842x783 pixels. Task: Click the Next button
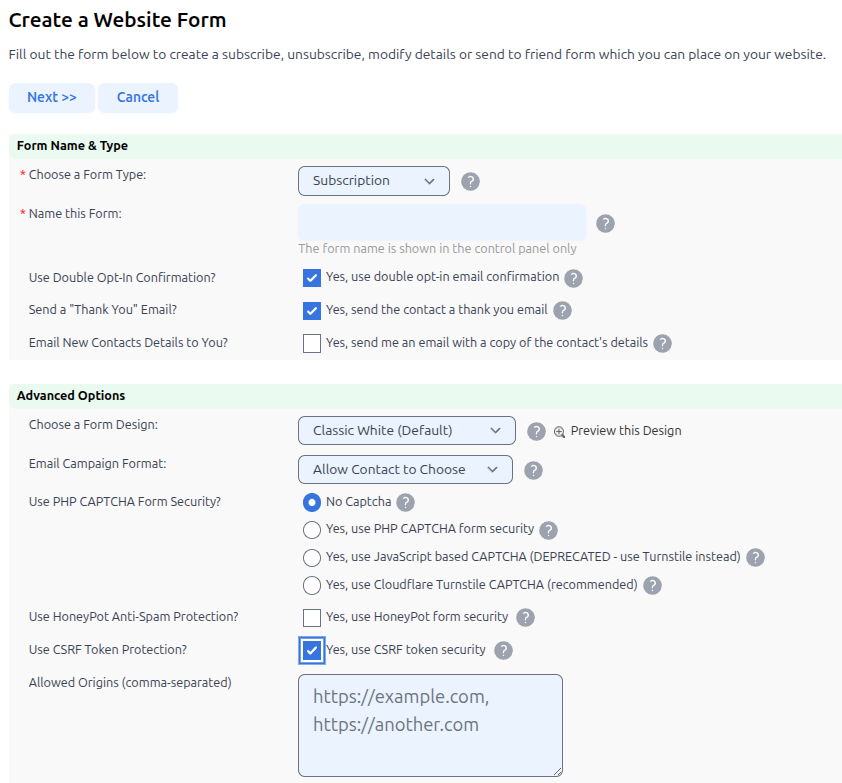click(51, 97)
